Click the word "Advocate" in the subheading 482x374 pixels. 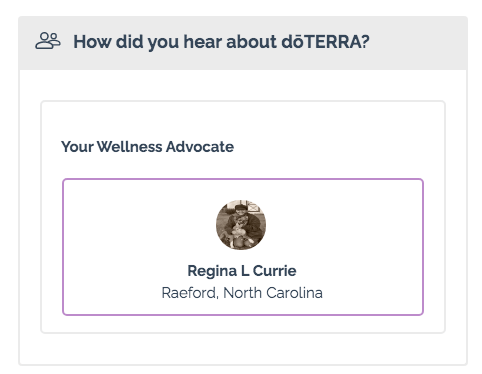(x=200, y=147)
